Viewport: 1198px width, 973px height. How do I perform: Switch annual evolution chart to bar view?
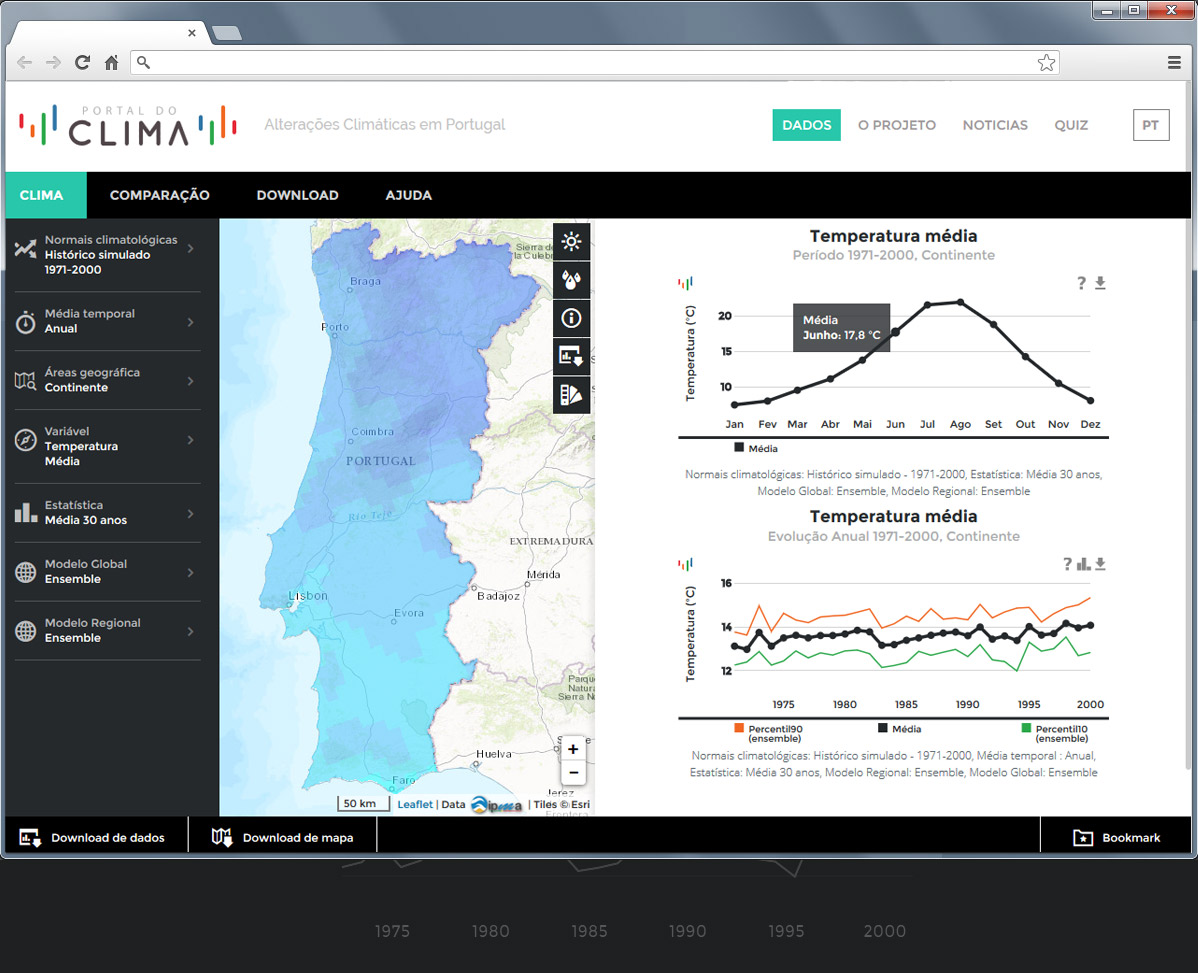pyautogui.click(x=1083, y=564)
